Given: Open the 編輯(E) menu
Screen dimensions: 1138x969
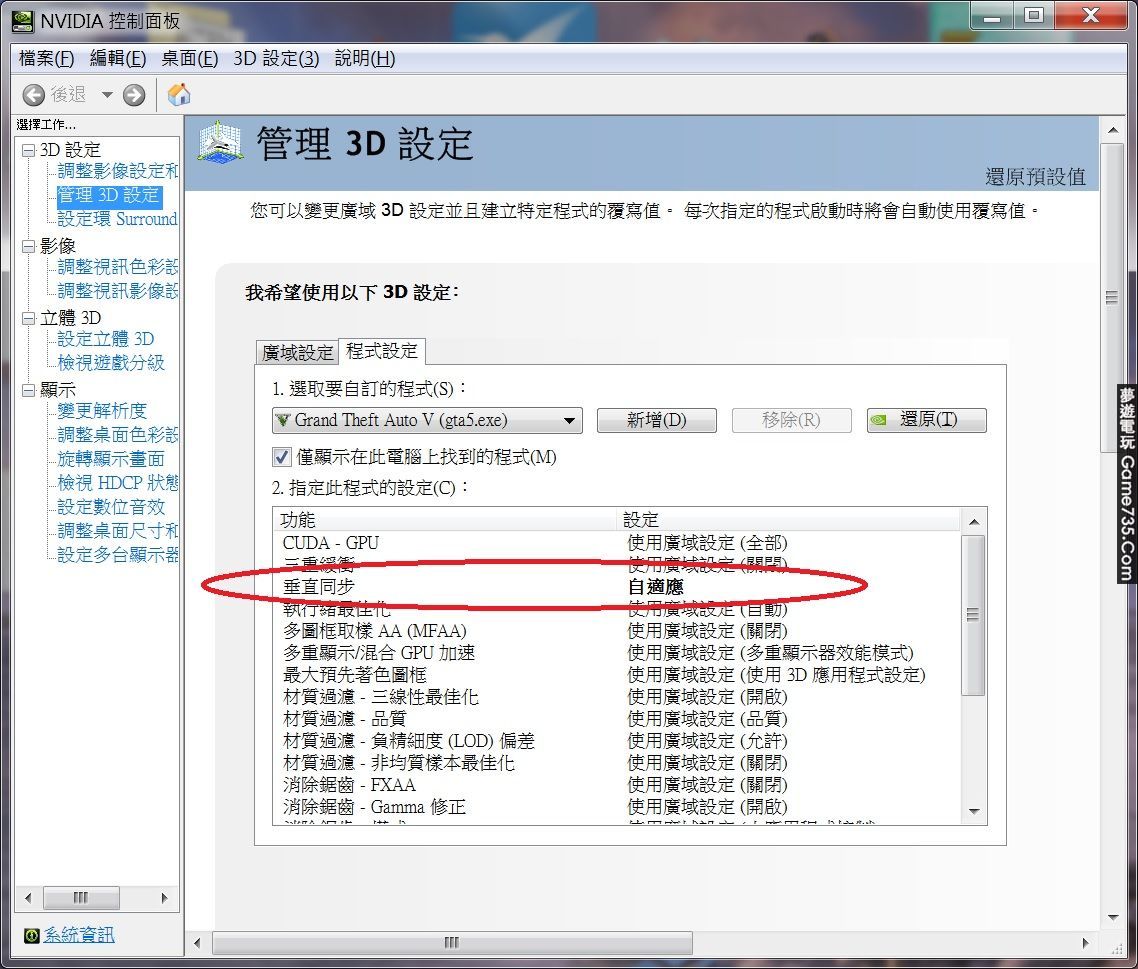Looking at the screenshot, I should click(118, 59).
